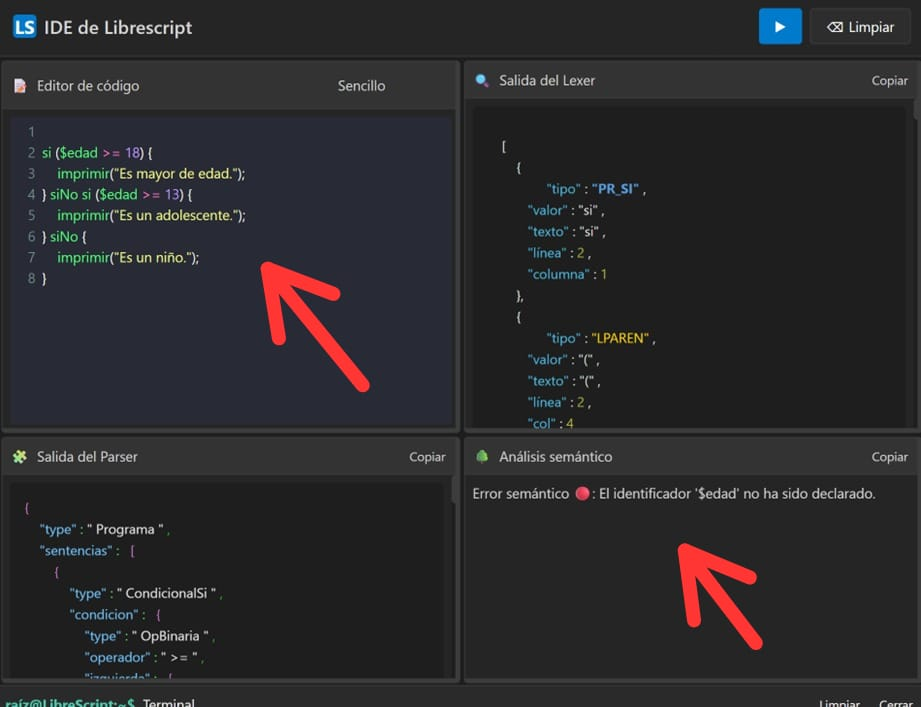
Task: Close the terminal with Cerrar
Action: click(x=896, y=703)
